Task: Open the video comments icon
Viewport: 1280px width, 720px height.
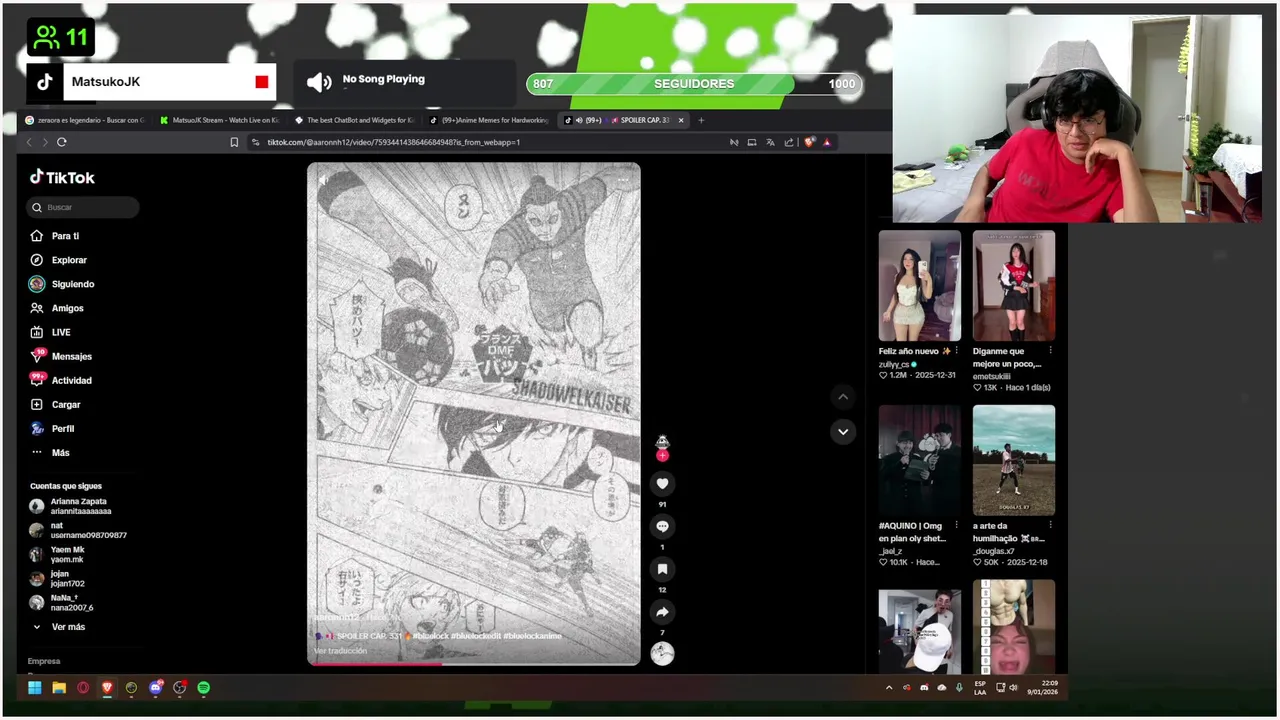Action: click(x=662, y=527)
